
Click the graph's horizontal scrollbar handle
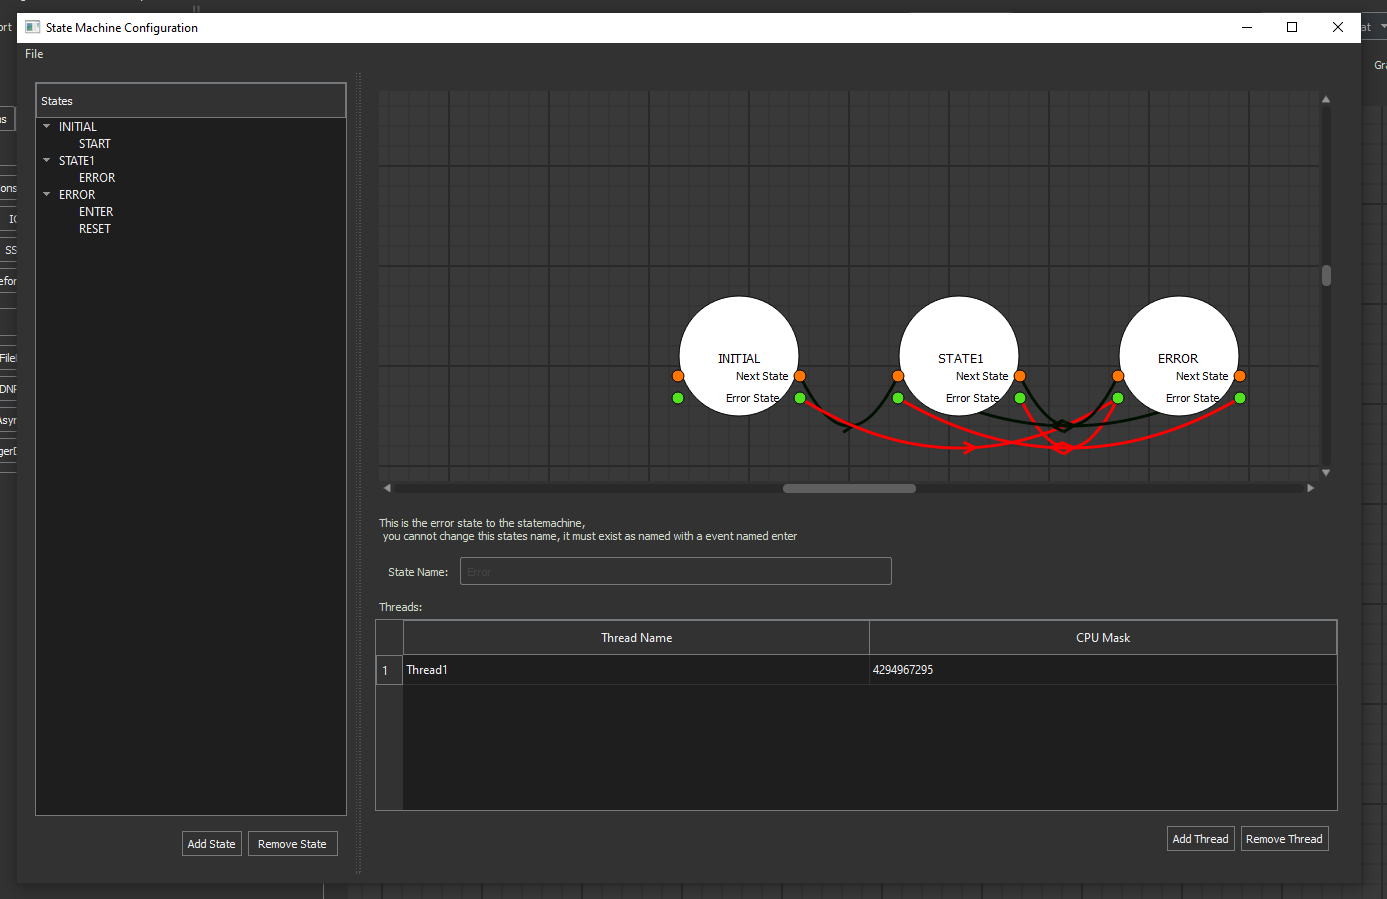point(849,489)
